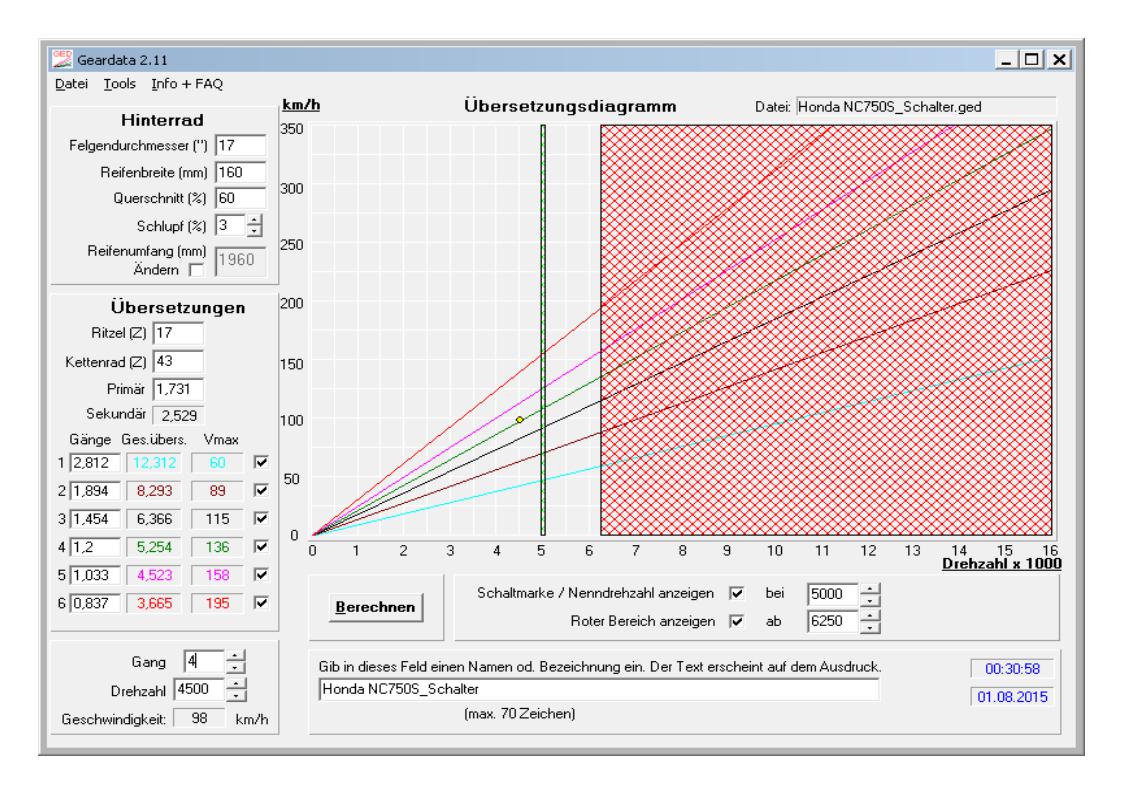Increase the Gang spinner value
Image resolution: width=1123 pixels, height=794 pixels.
click(x=235, y=655)
